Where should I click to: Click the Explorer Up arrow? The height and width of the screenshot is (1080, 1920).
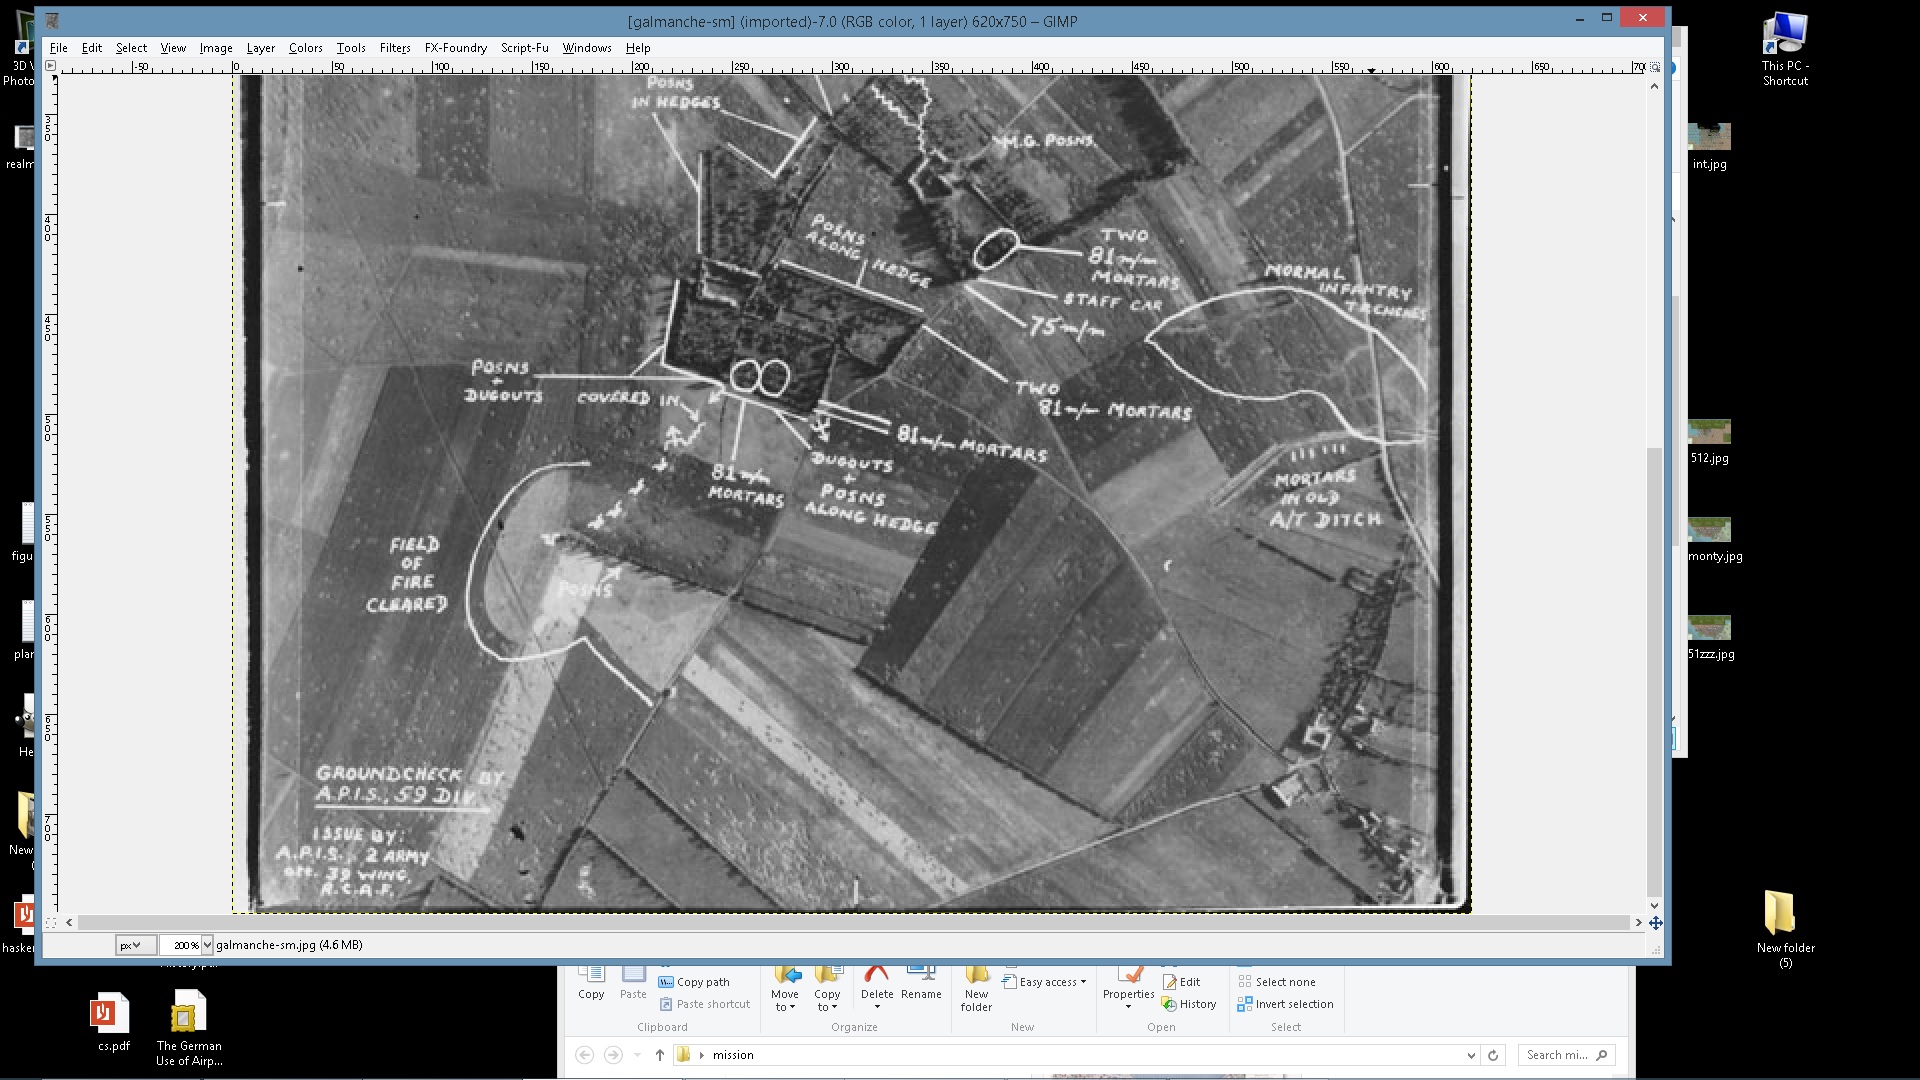660,1055
